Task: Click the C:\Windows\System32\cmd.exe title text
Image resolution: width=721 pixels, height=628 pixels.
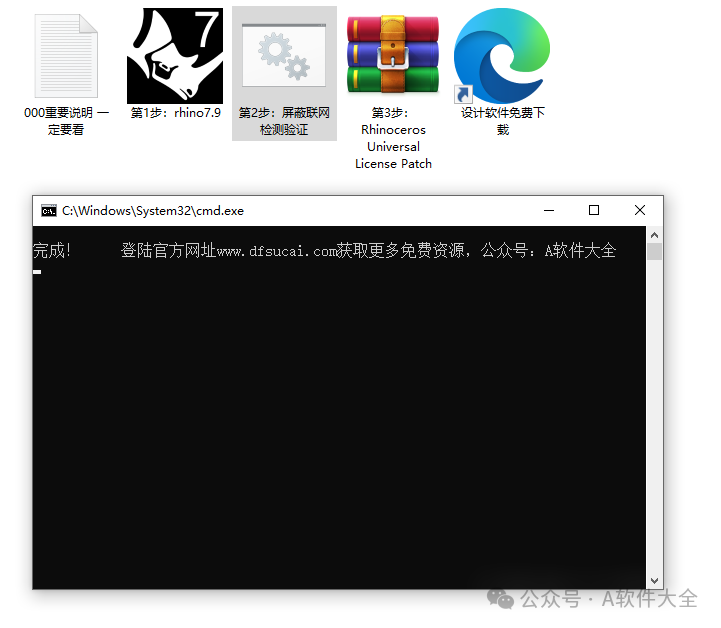Action: tap(153, 211)
